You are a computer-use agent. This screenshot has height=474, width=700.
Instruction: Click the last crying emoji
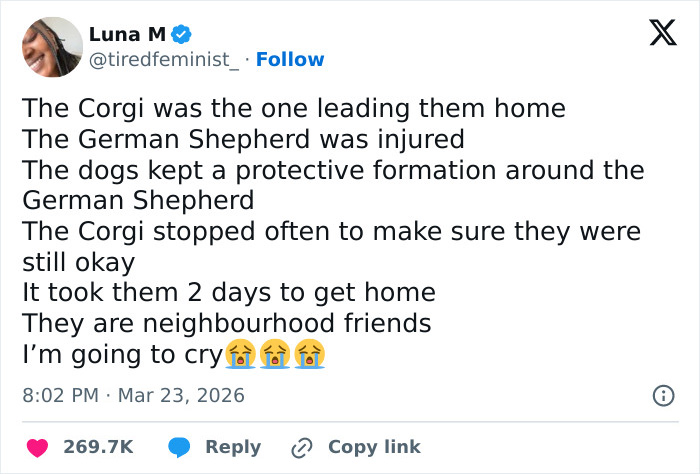(310, 353)
